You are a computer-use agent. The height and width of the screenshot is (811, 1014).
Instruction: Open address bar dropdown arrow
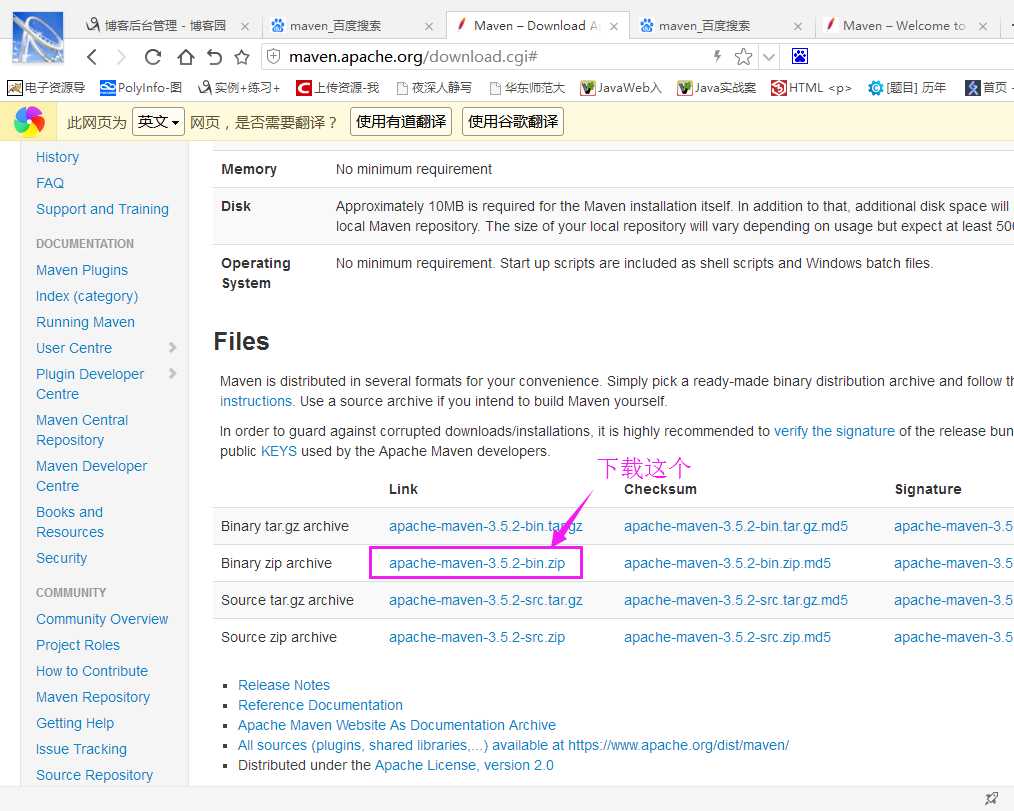point(769,57)
